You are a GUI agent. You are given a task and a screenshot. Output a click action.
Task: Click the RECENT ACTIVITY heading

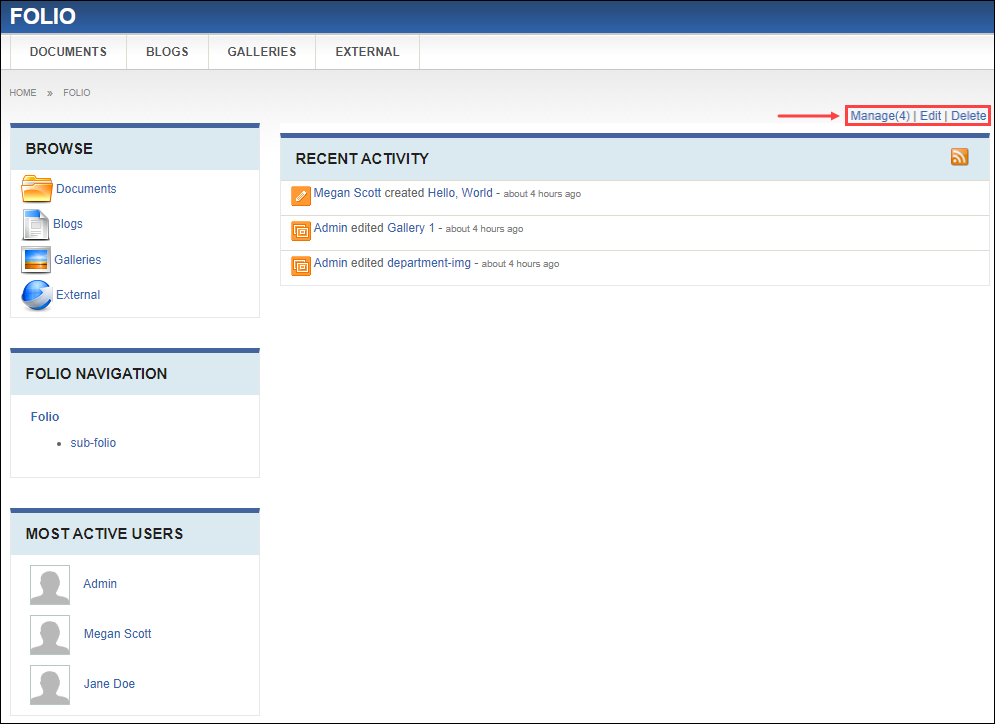click(x=362, y=159)
